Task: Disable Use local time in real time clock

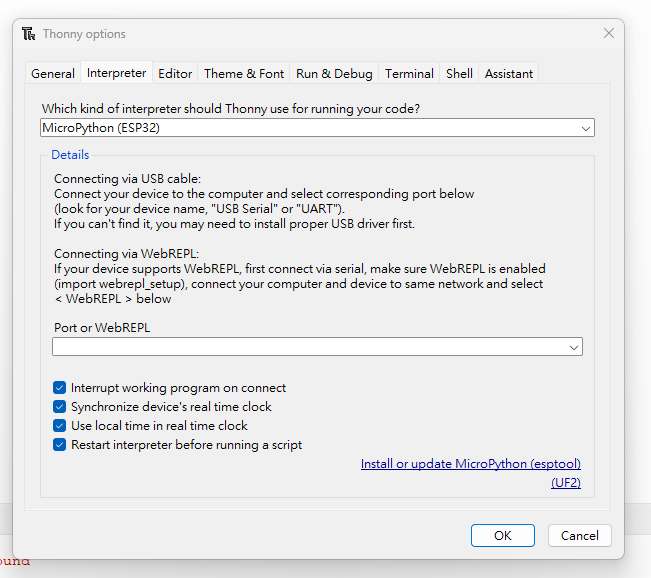Action: [59, 426]
